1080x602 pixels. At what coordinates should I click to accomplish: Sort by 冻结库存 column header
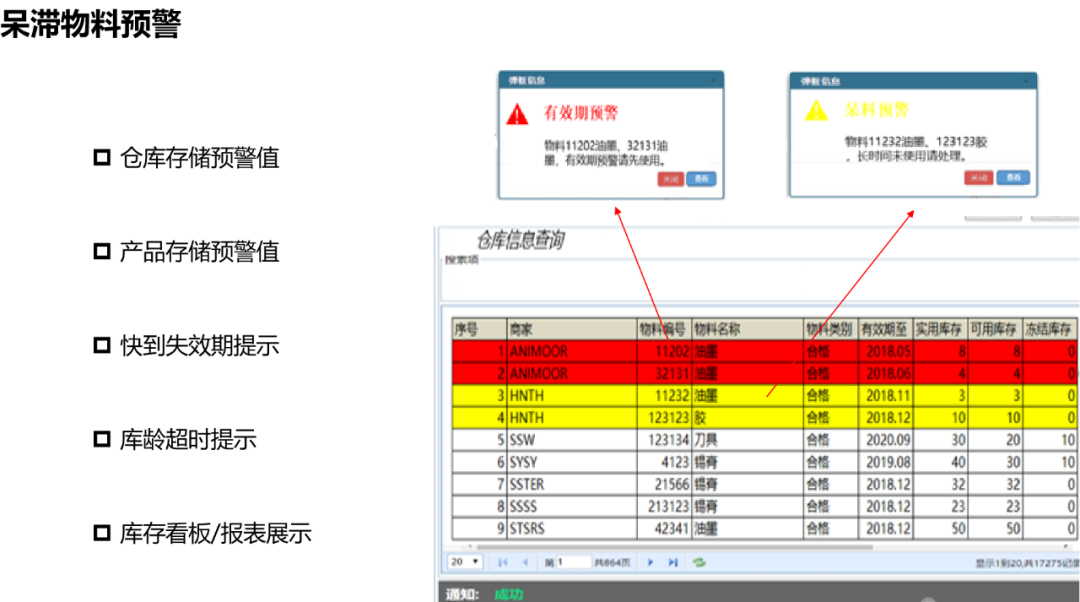(x=1050, y=329)
